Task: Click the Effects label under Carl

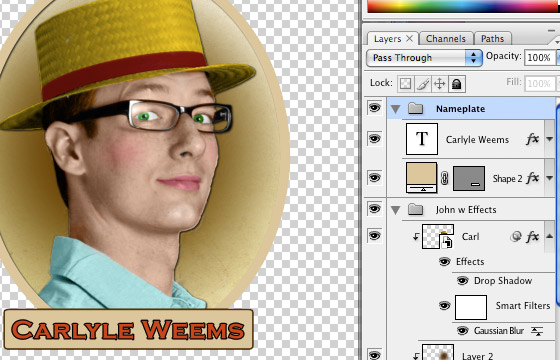Action: [470, 262]
